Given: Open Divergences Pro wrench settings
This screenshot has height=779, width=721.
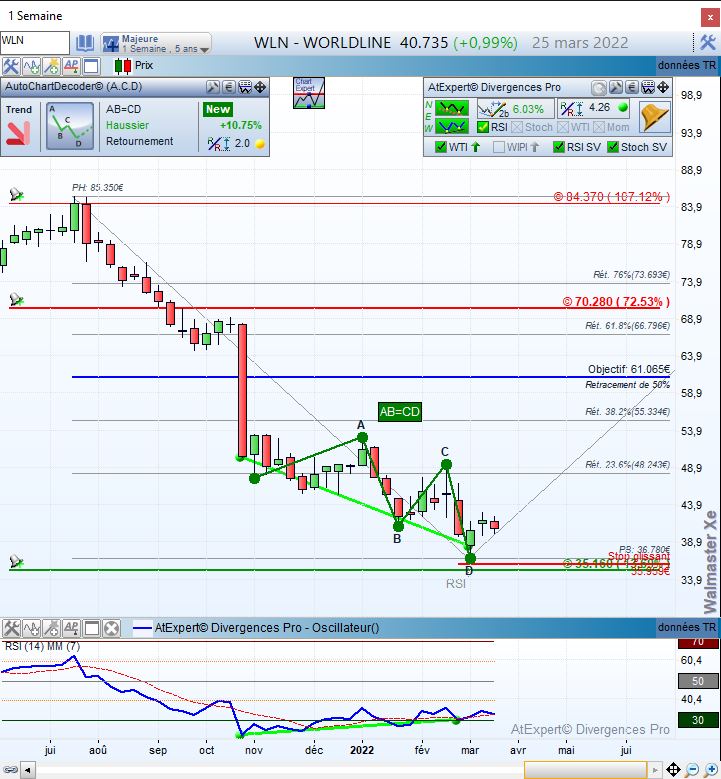Looking at the screenshot, I should (615, 88).
